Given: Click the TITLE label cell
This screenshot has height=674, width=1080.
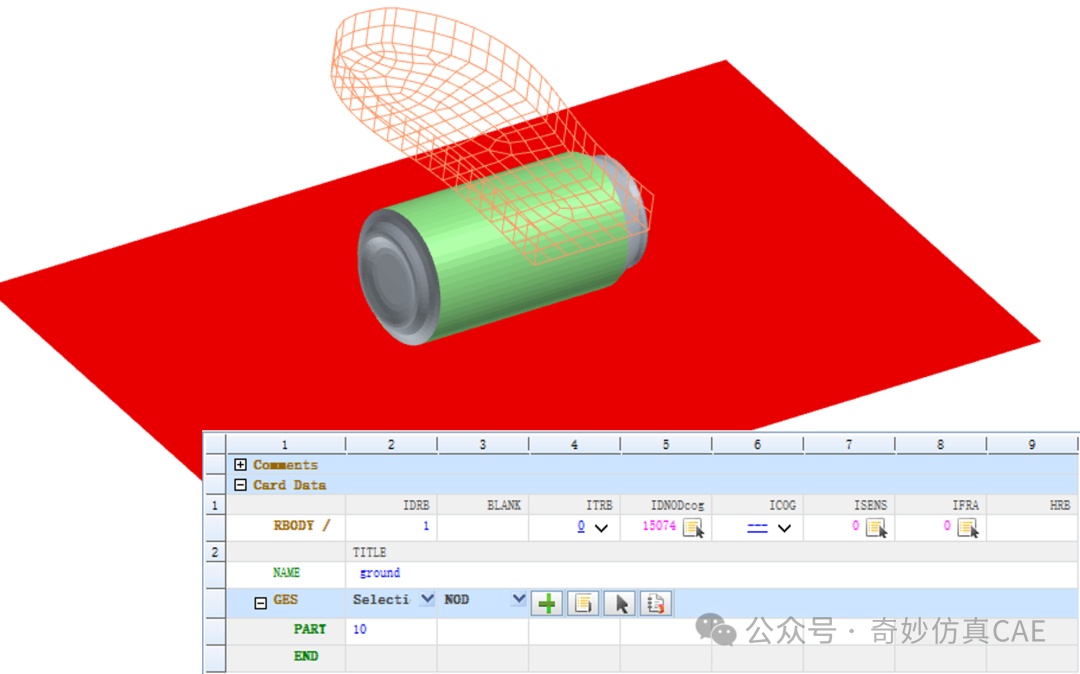Looking at the screenshot, I should click(369, 552).
